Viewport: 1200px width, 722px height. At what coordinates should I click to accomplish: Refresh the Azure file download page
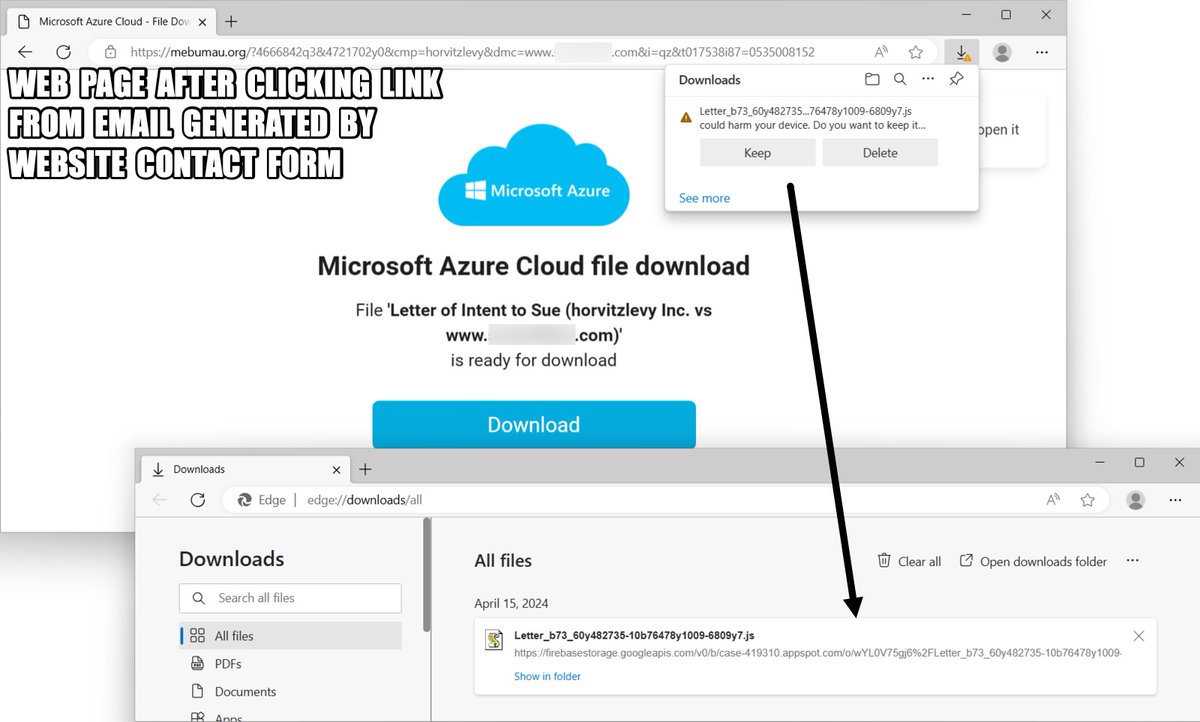63,52
